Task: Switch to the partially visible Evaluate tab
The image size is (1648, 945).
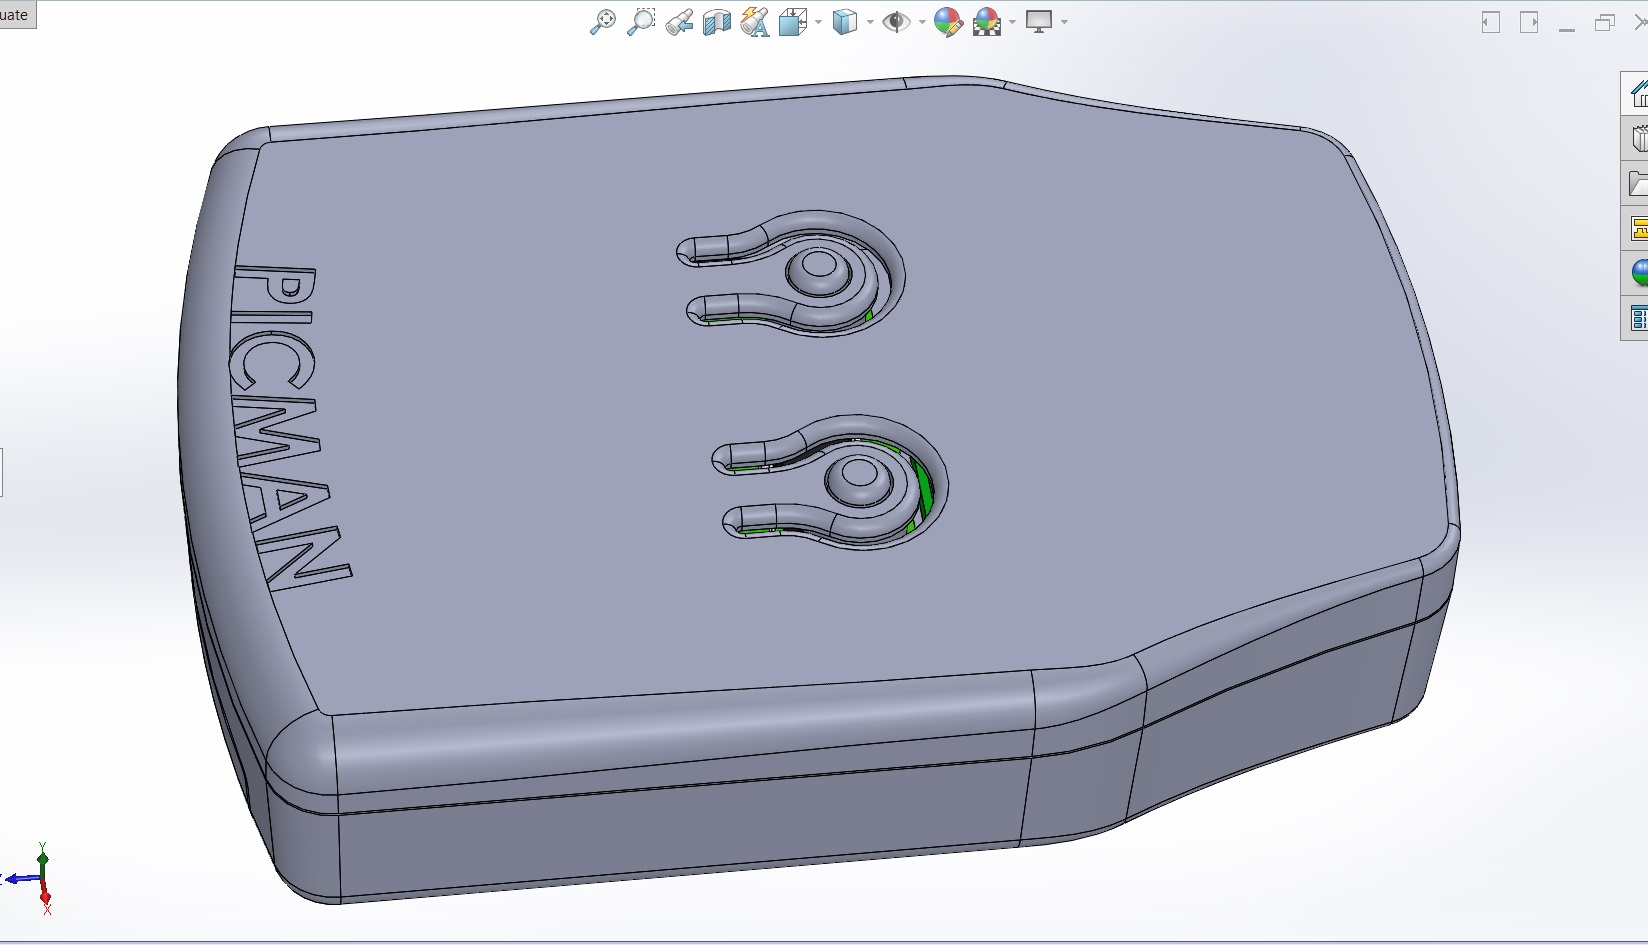Action: [x=17, y=14]
